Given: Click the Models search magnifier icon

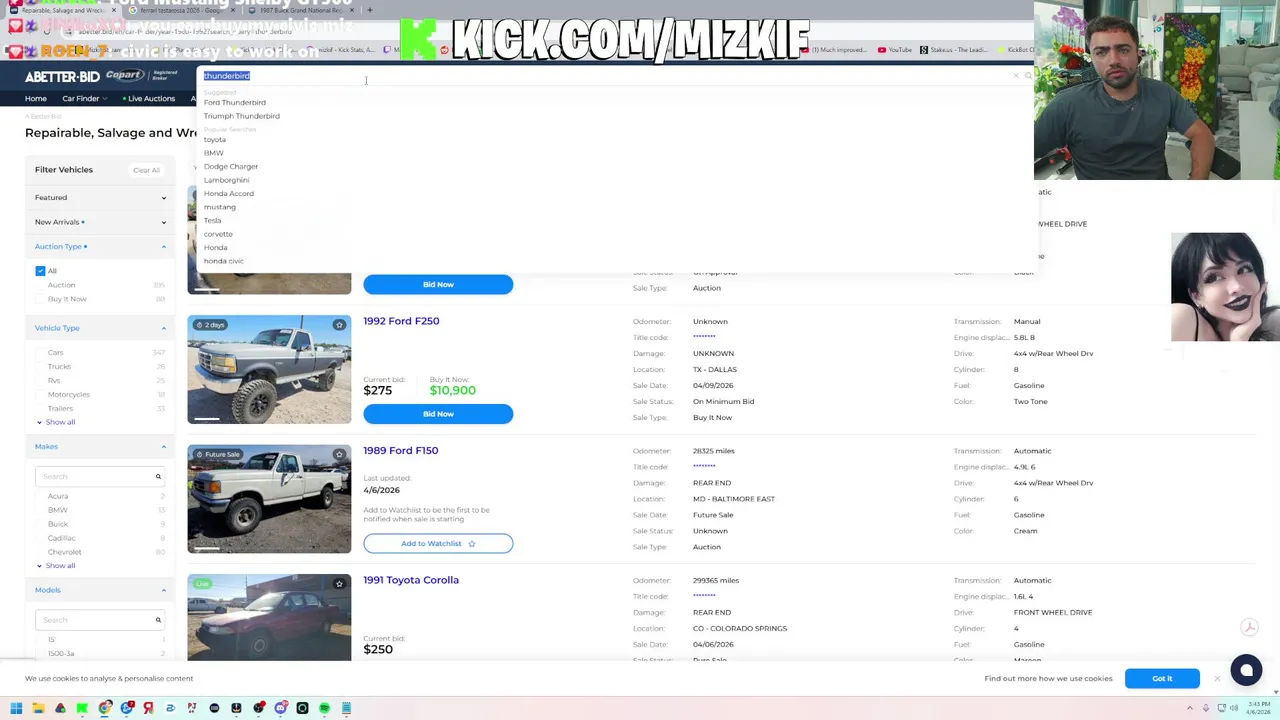Looking at the screenshot, I should point(158,620).
